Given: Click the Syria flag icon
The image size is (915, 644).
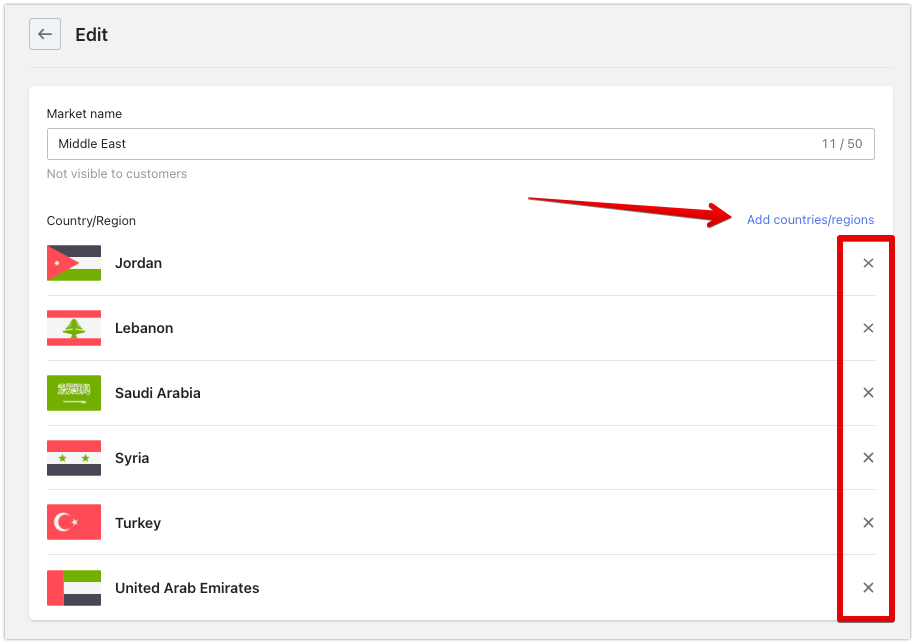Looking at the screenshot, I should (x=74, y=458).
